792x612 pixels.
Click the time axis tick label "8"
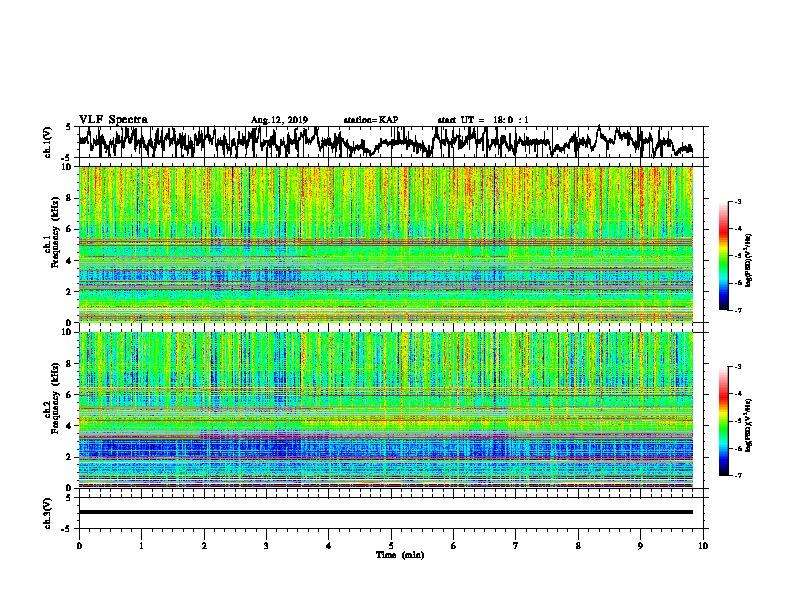(578, 546)
